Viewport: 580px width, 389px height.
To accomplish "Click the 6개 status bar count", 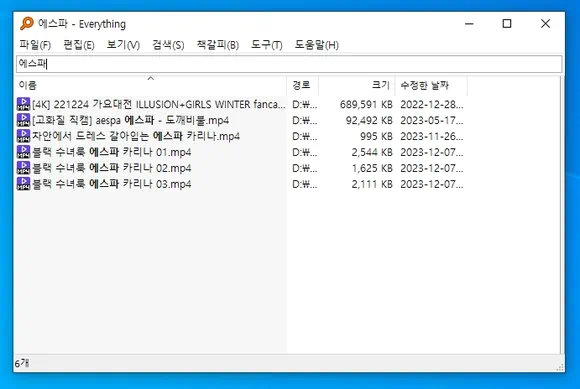I will [x=22, y=363].
